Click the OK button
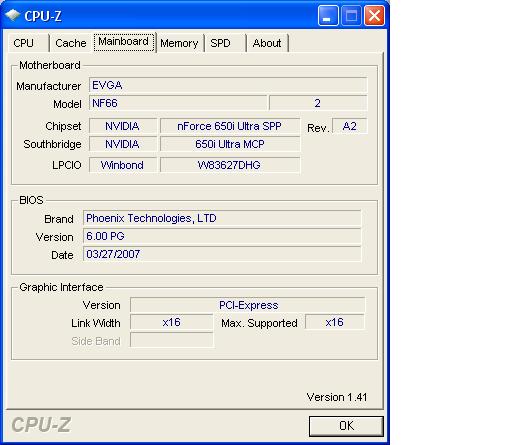Viewport: 512px width, 445px height. click(x=346, y=426)
